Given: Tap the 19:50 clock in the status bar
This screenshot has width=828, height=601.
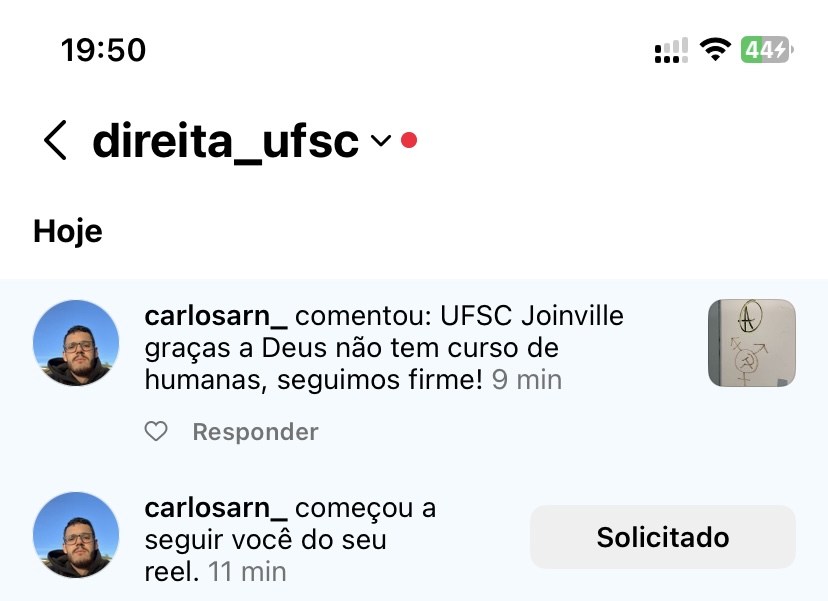Looking at the screenshot, I should click(103, 49).
